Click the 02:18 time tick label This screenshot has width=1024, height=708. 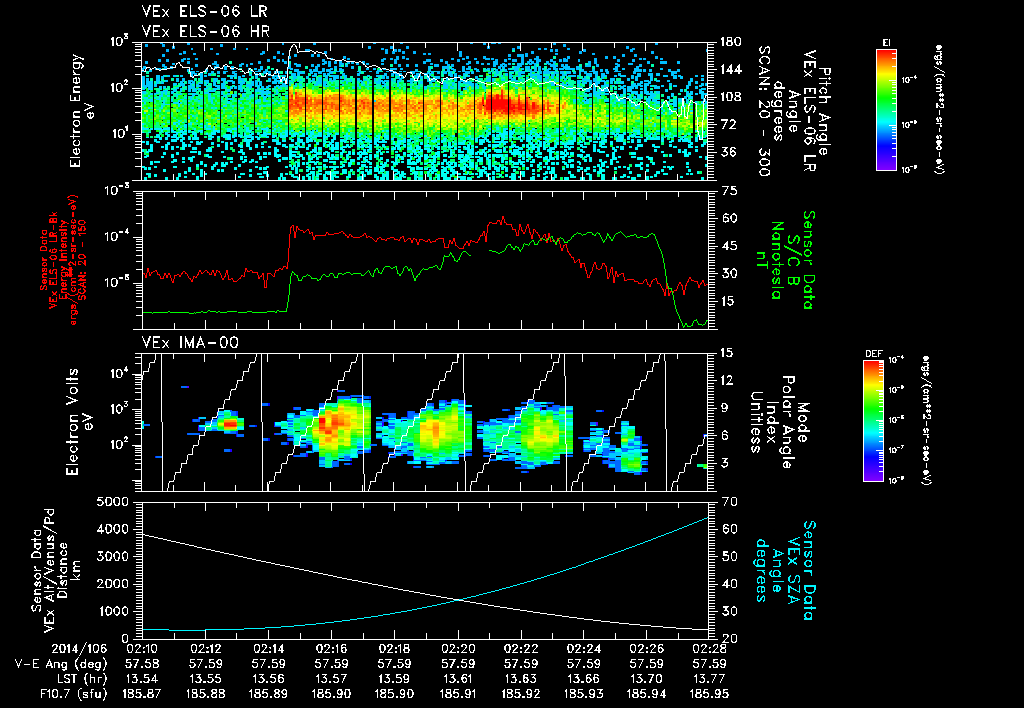point(394,650)
